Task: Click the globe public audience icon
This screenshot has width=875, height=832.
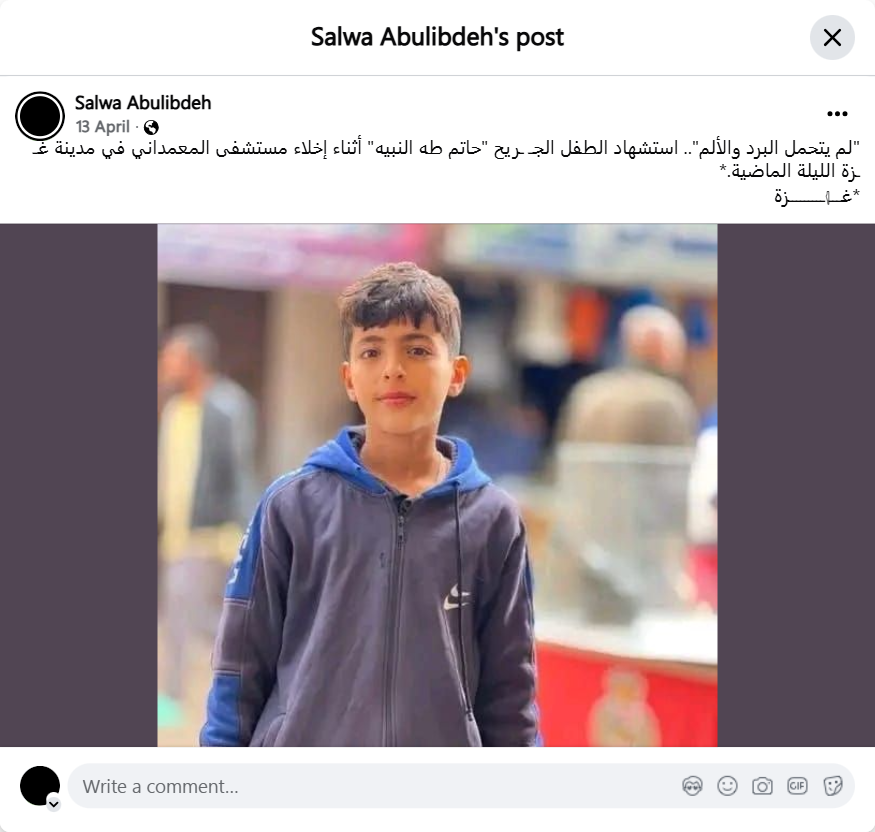Action: click(x=151, y=128)
